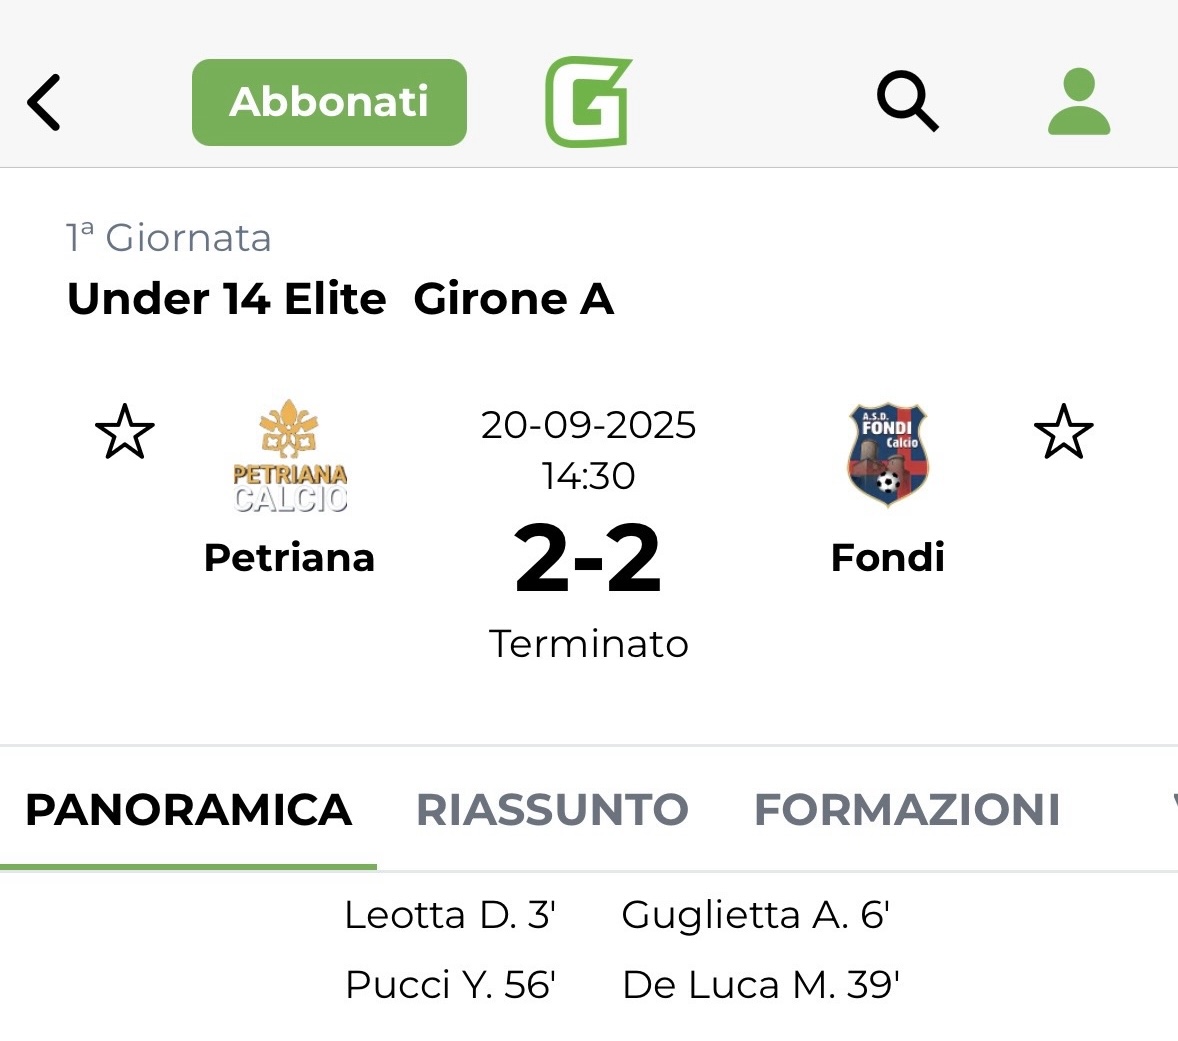Favorite Fondi with the star
Screen dimensions: 1178x1041
[x=1063, y=433]
